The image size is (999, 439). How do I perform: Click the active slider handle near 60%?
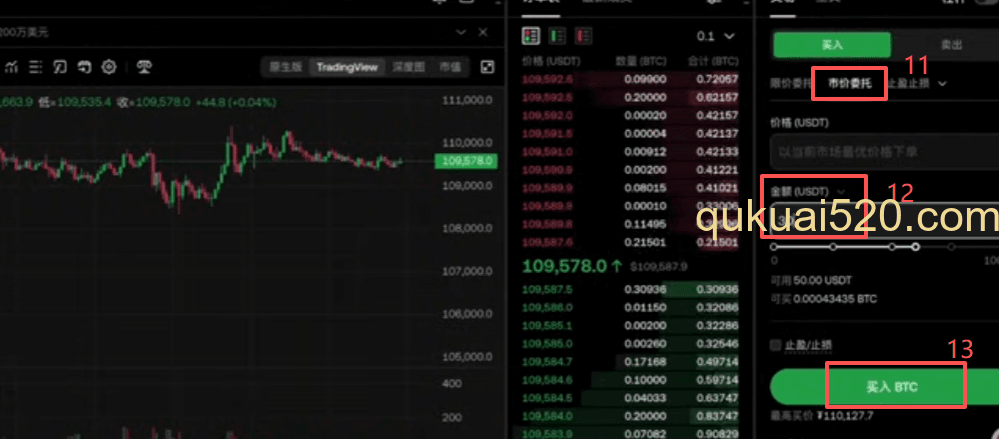pyautogui.click(x=916, y=247)
